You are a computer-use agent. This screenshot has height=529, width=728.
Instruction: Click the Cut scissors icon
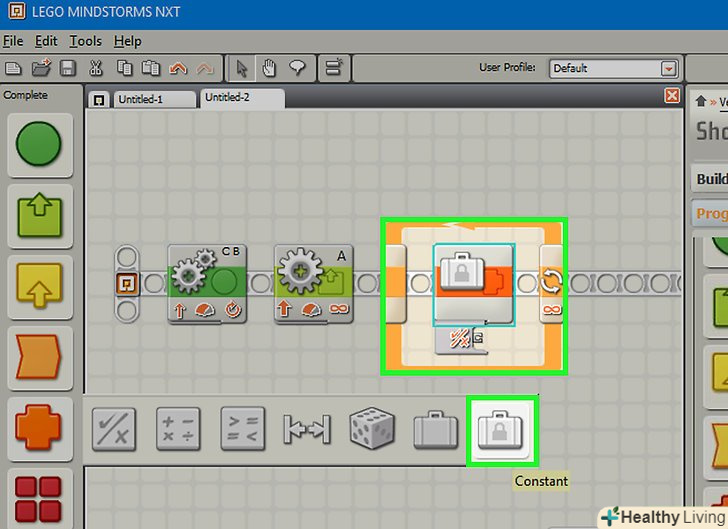96,68
